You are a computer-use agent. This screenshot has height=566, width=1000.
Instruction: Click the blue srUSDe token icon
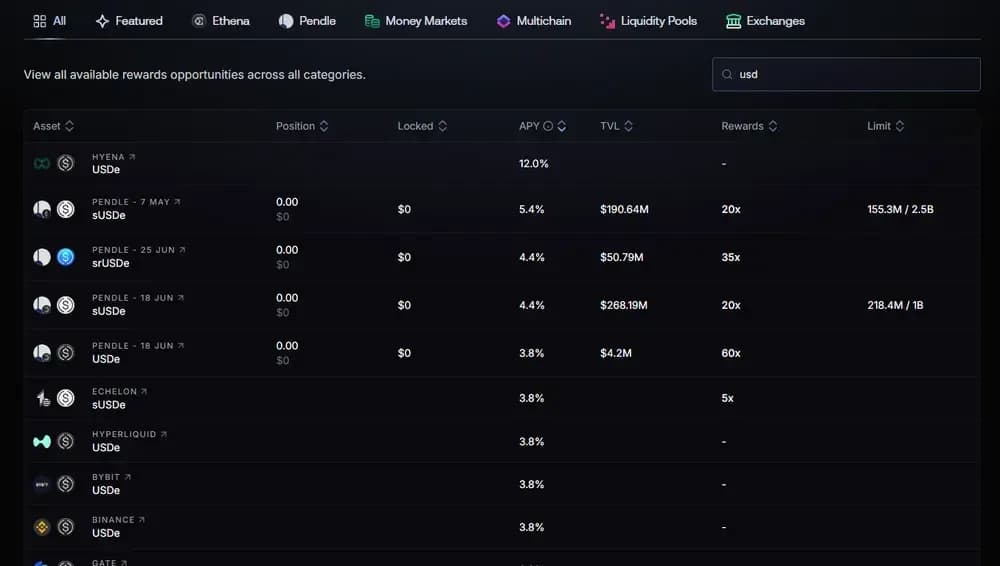click(66, 257)
